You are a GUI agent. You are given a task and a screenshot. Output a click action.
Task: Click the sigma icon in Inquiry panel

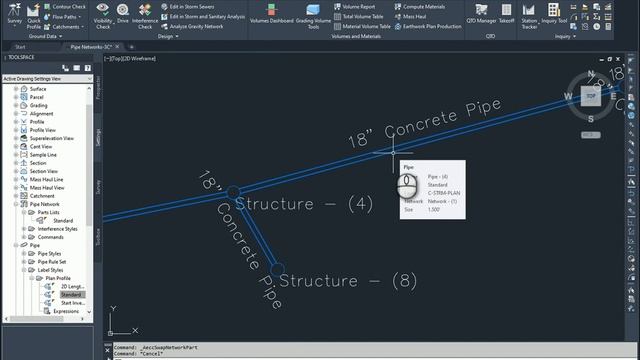pos(596,17)
